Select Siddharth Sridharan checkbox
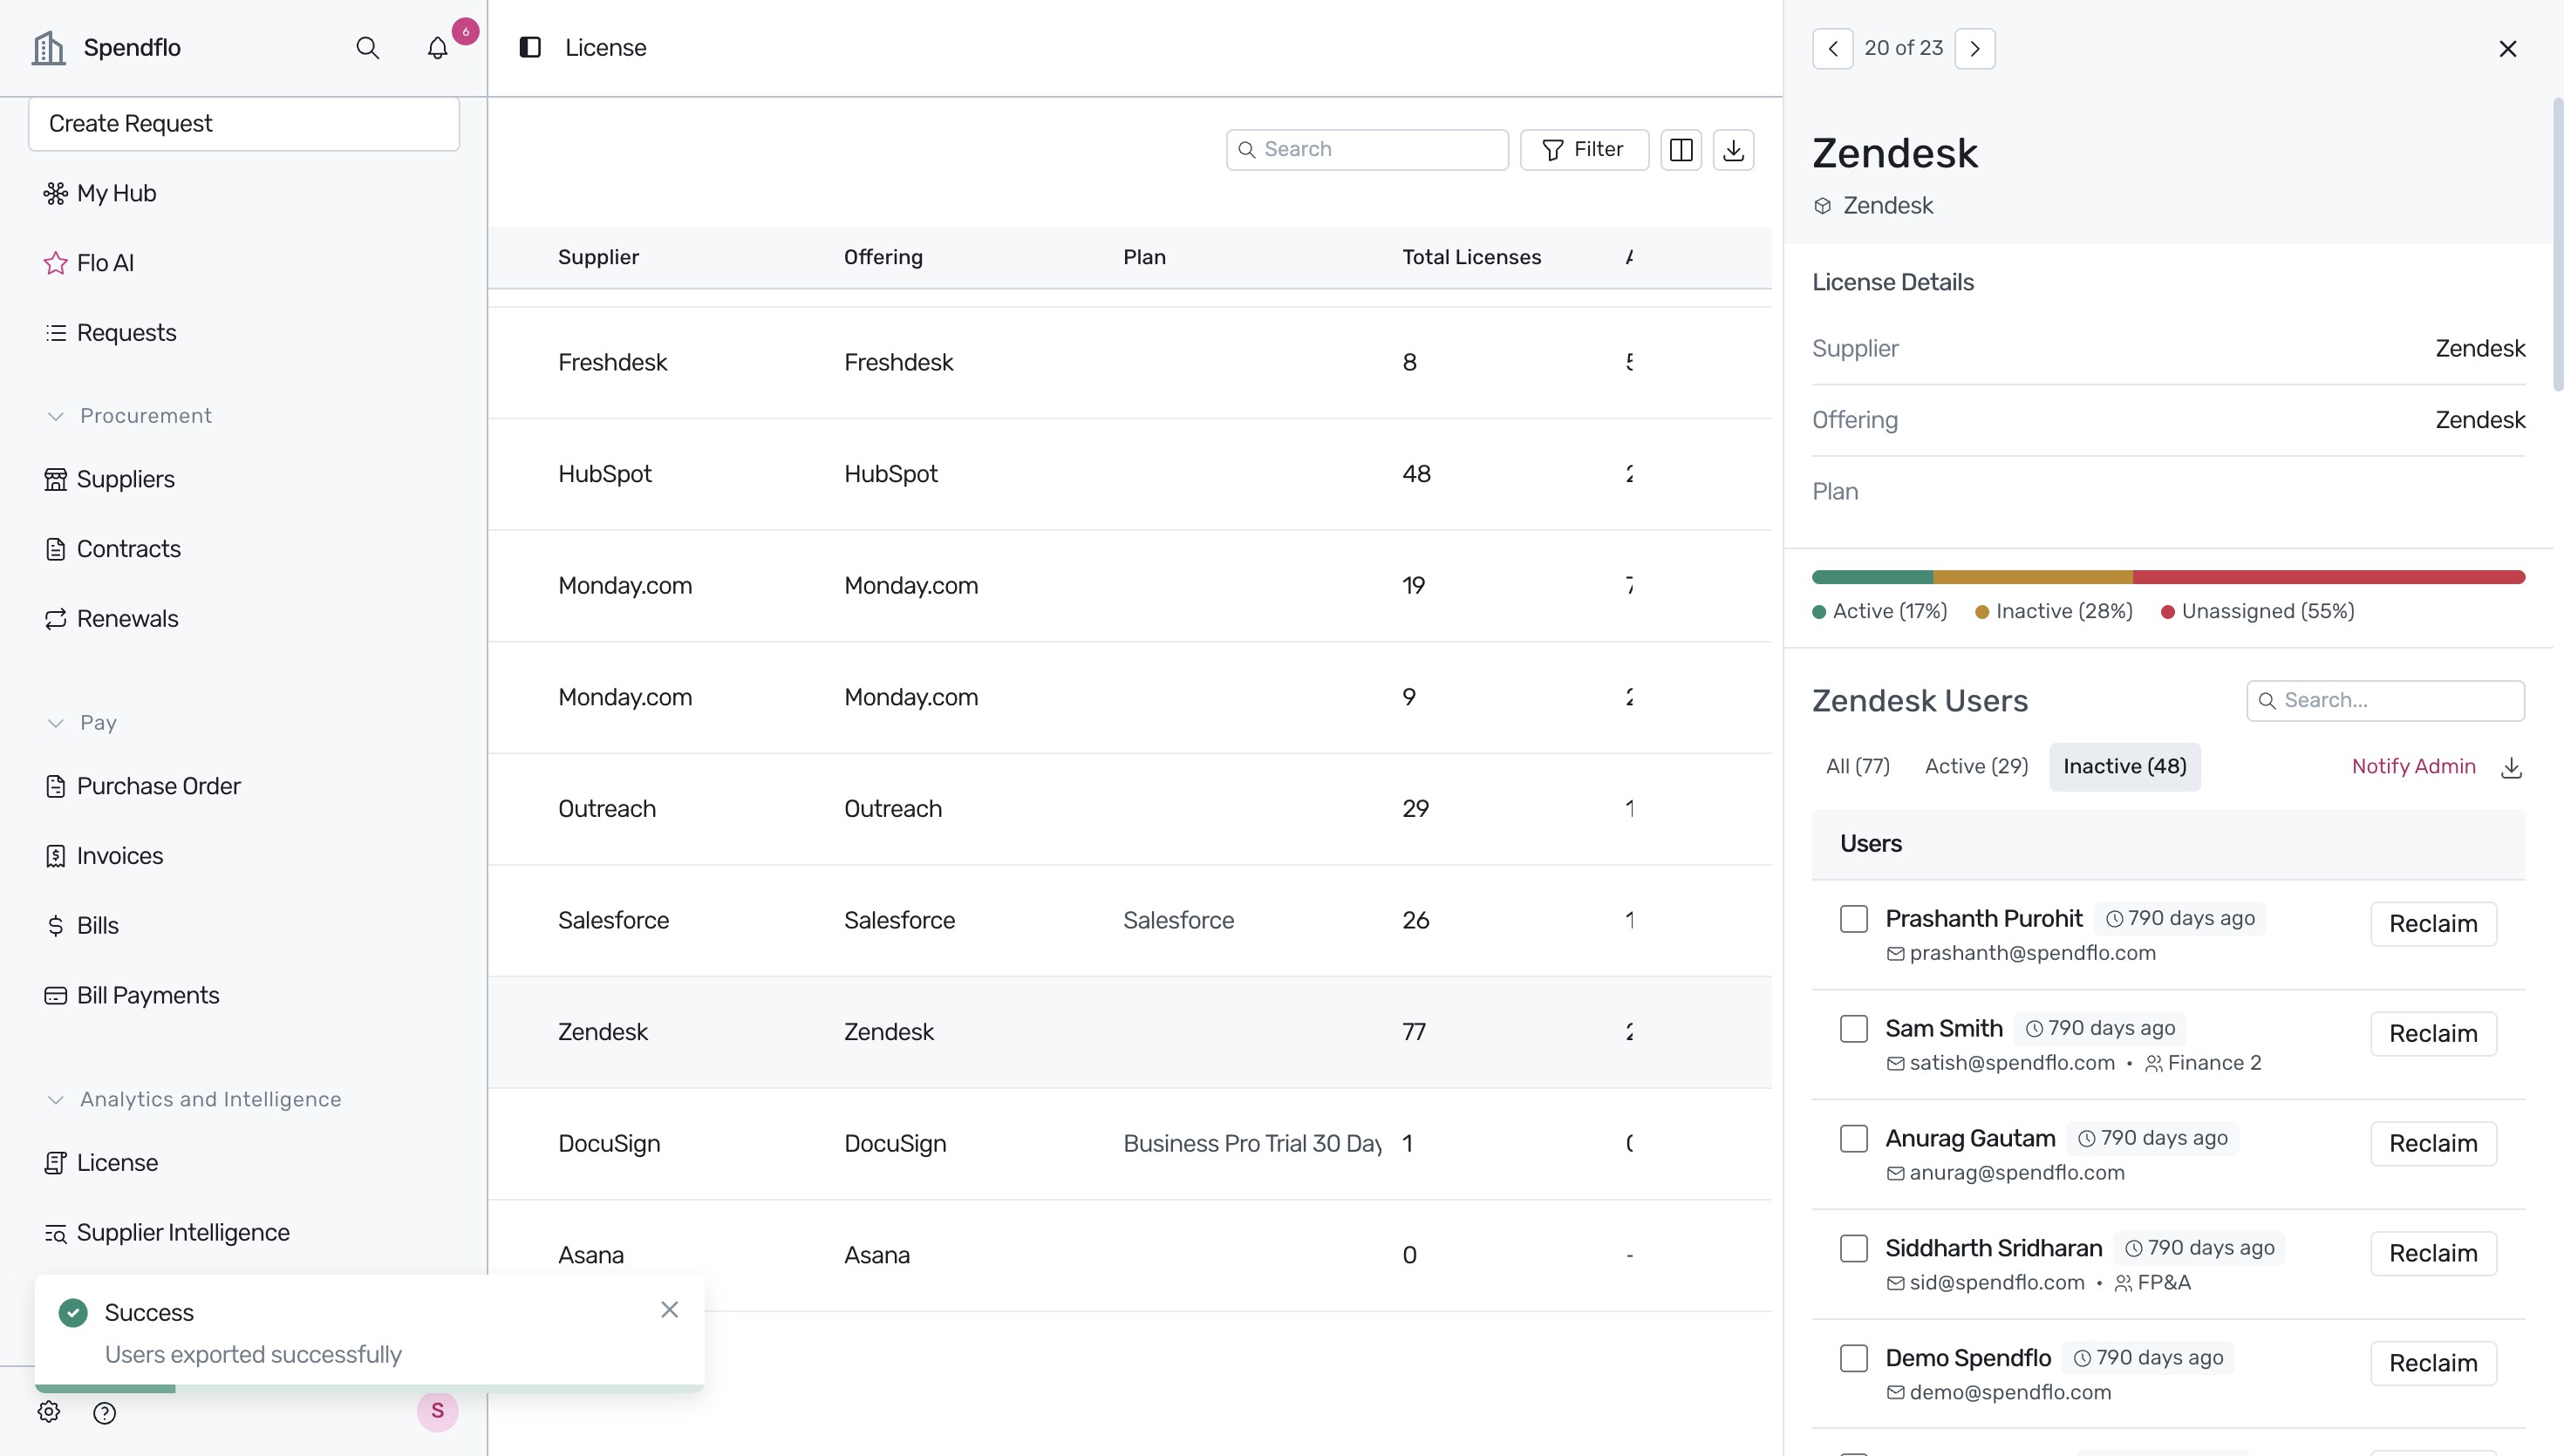Image resolution: width=2564 pixels, height=1456 pixels. pyautogui.click(x=1853, y=1248)
